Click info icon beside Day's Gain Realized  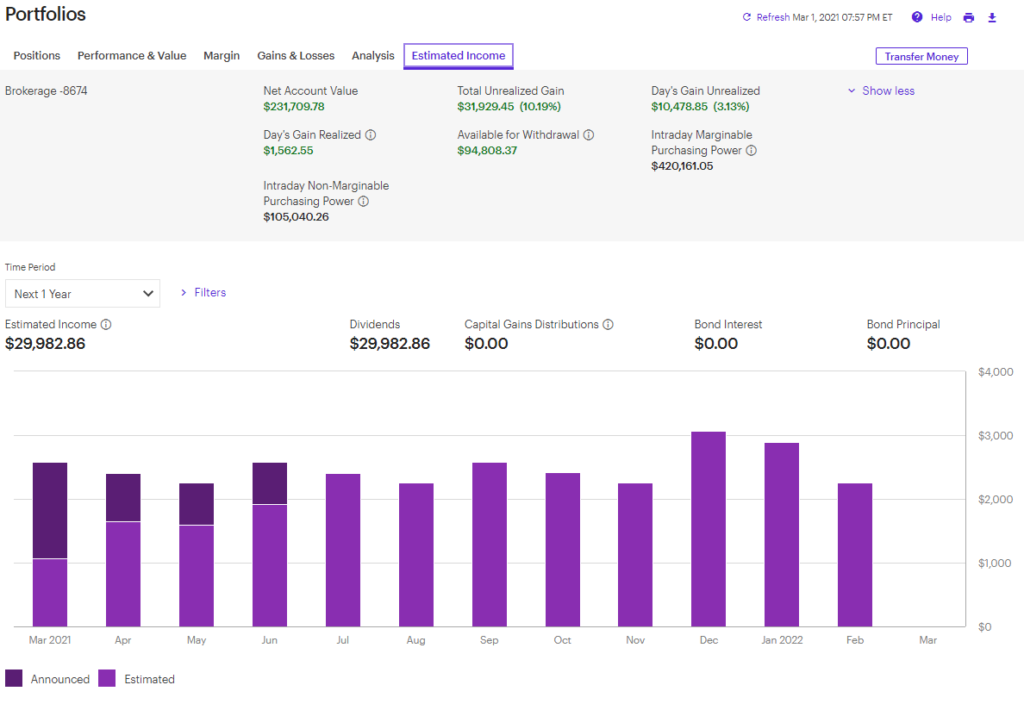click(x=371, y=135)
